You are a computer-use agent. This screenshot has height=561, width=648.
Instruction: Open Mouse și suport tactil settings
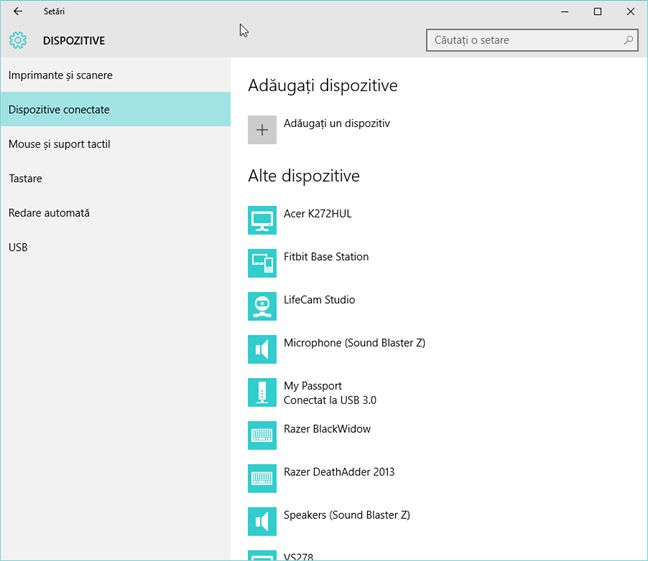pos(115,144)
